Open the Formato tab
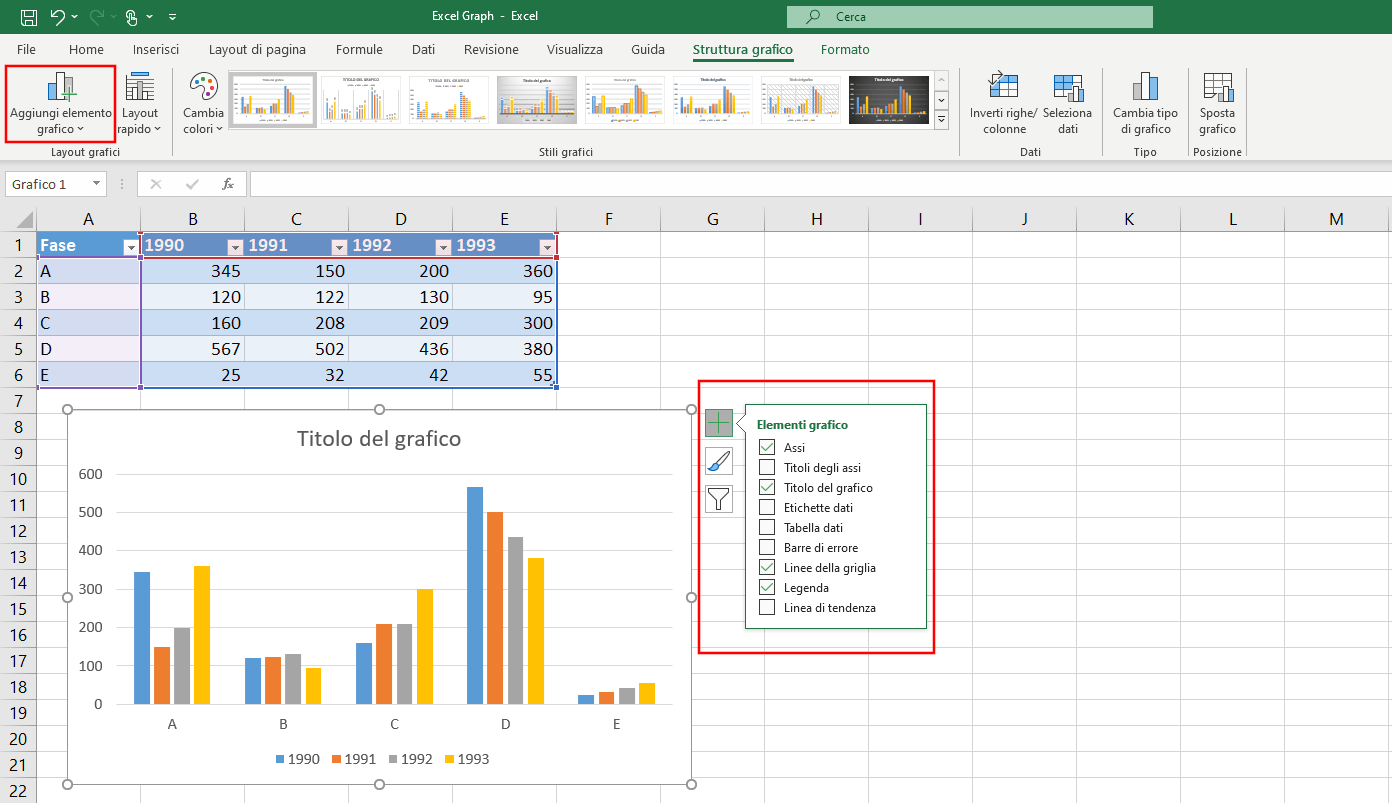Image resolution: width=1392 pixels, height=803 pixels. [x=845, y=49]
